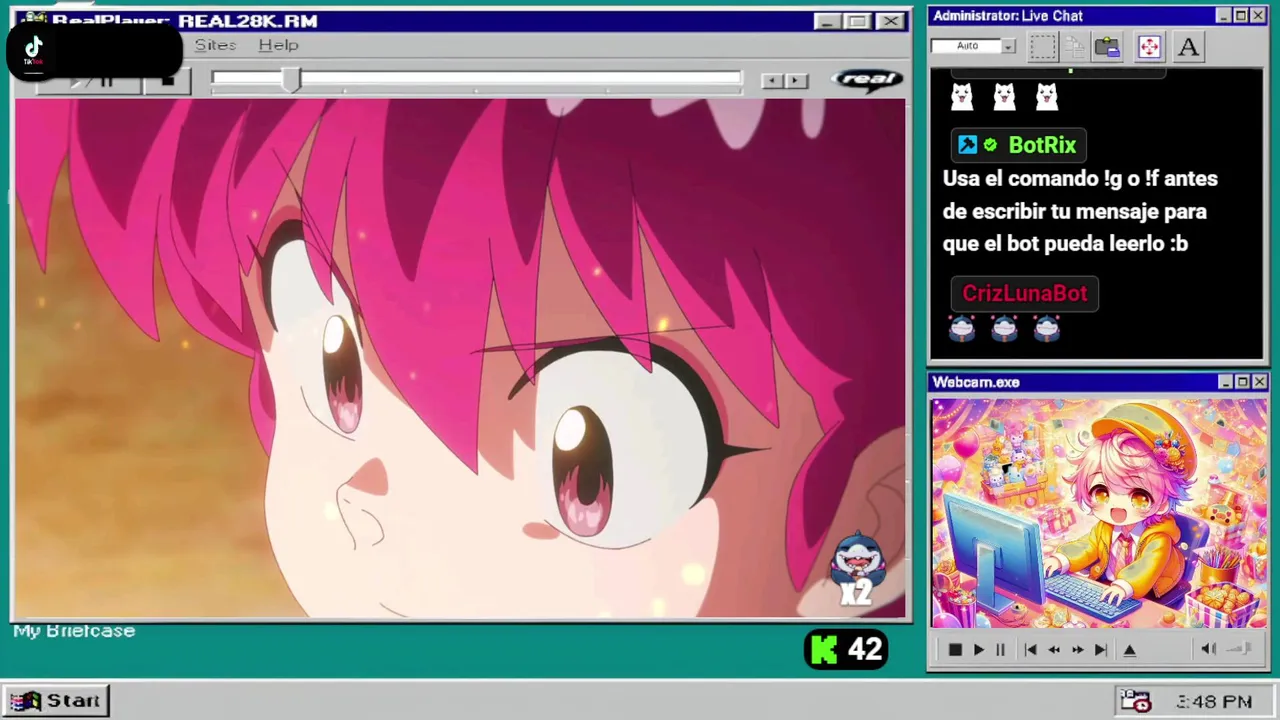The width and height of the screenshot is (1280, 720).
Task: Click the TikTok logo overlay
Action: (33, 50)
